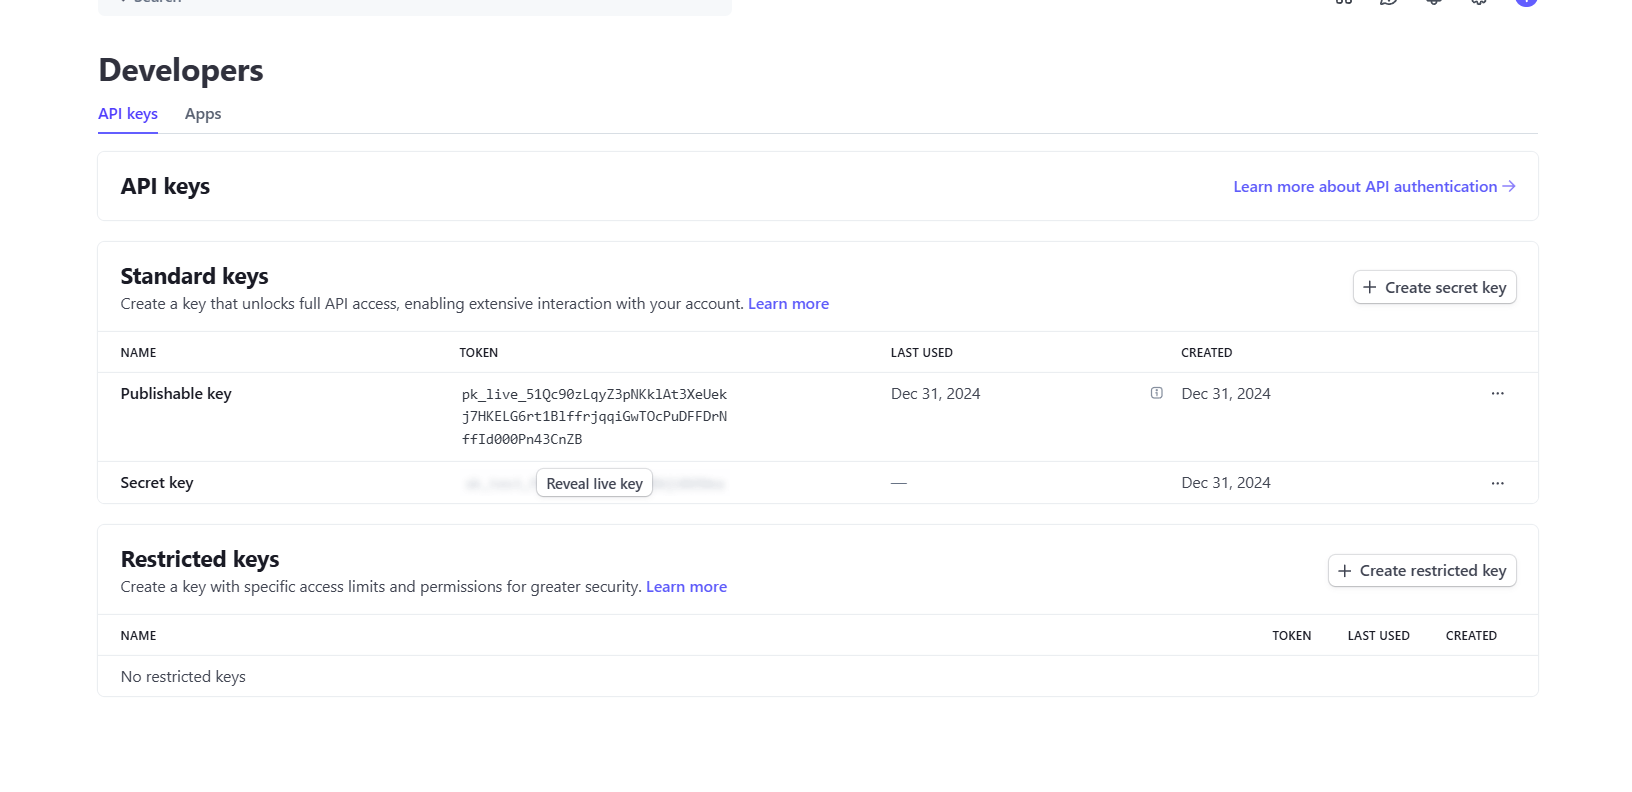Click TOKEN column header in Standard keys
Screen dimensions: 1632x792
click(478, 353)
